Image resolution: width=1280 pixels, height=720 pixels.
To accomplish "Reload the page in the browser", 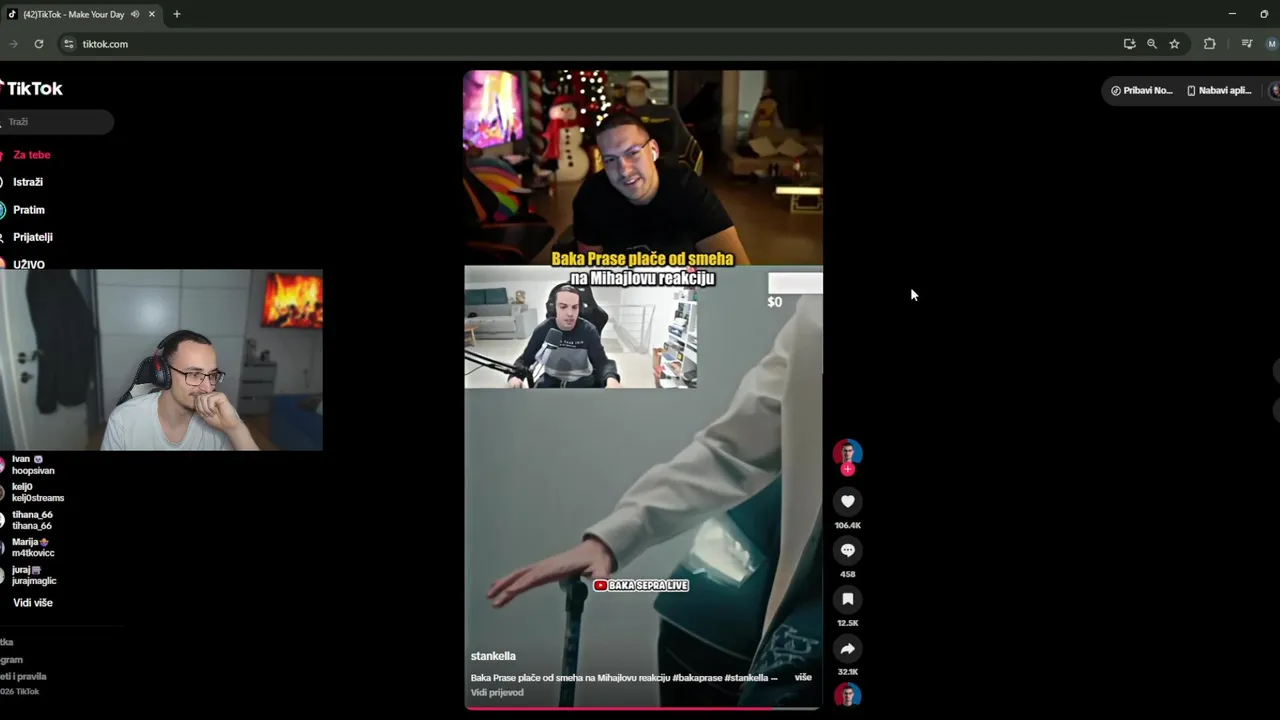I will click(39, 44).
